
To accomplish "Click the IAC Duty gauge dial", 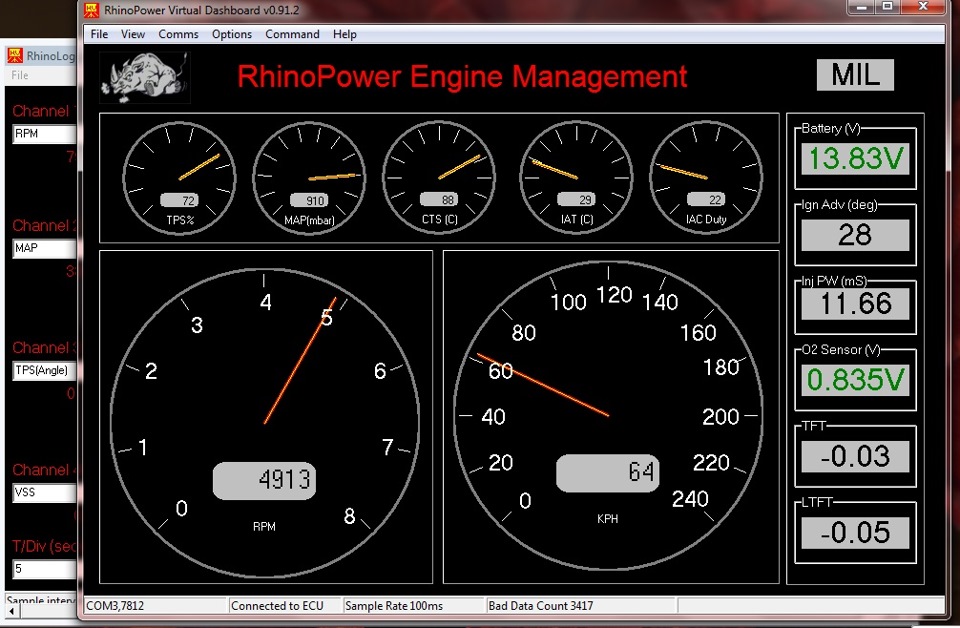I will 706,178.
